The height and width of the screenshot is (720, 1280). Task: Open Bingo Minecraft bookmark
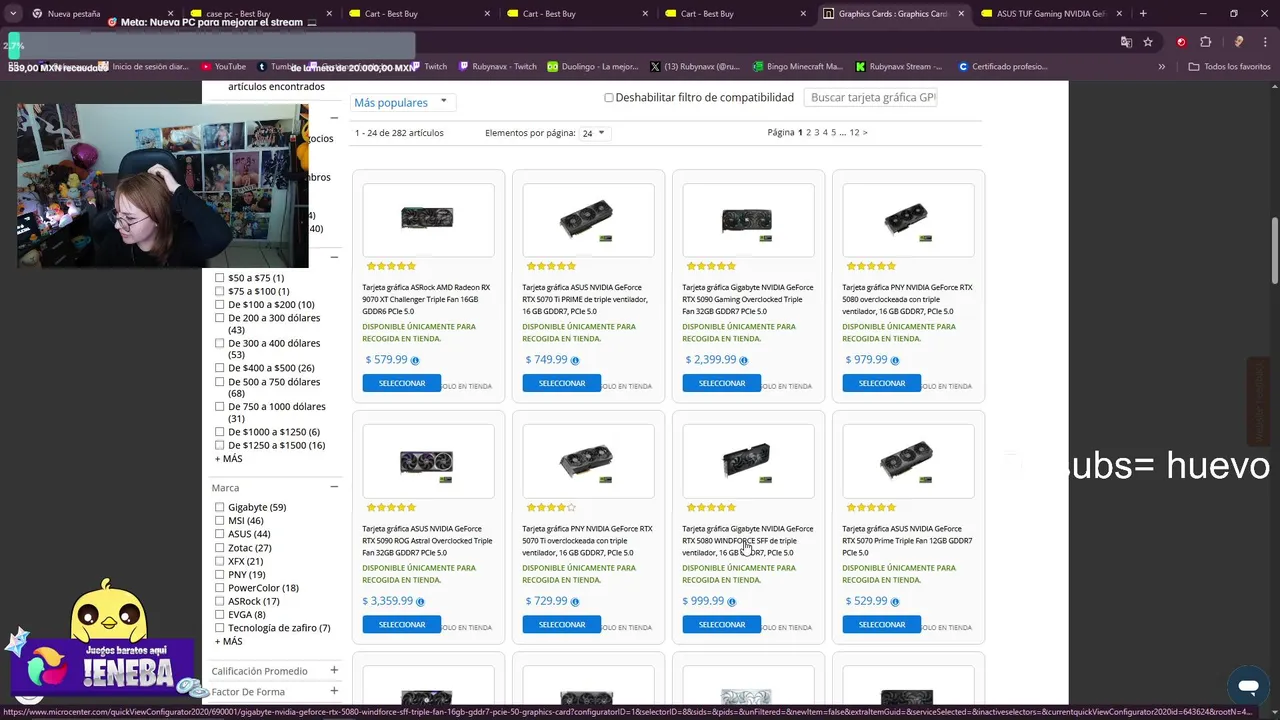click(796, 67)
